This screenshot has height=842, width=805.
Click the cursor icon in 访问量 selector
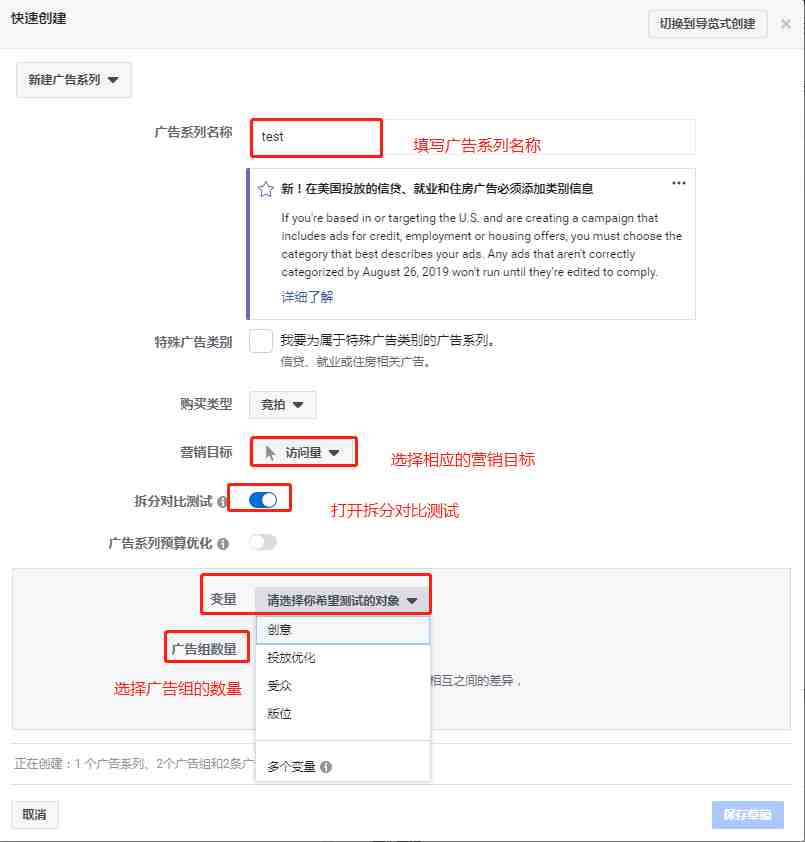pyautogui.click(x=270, y=453)
